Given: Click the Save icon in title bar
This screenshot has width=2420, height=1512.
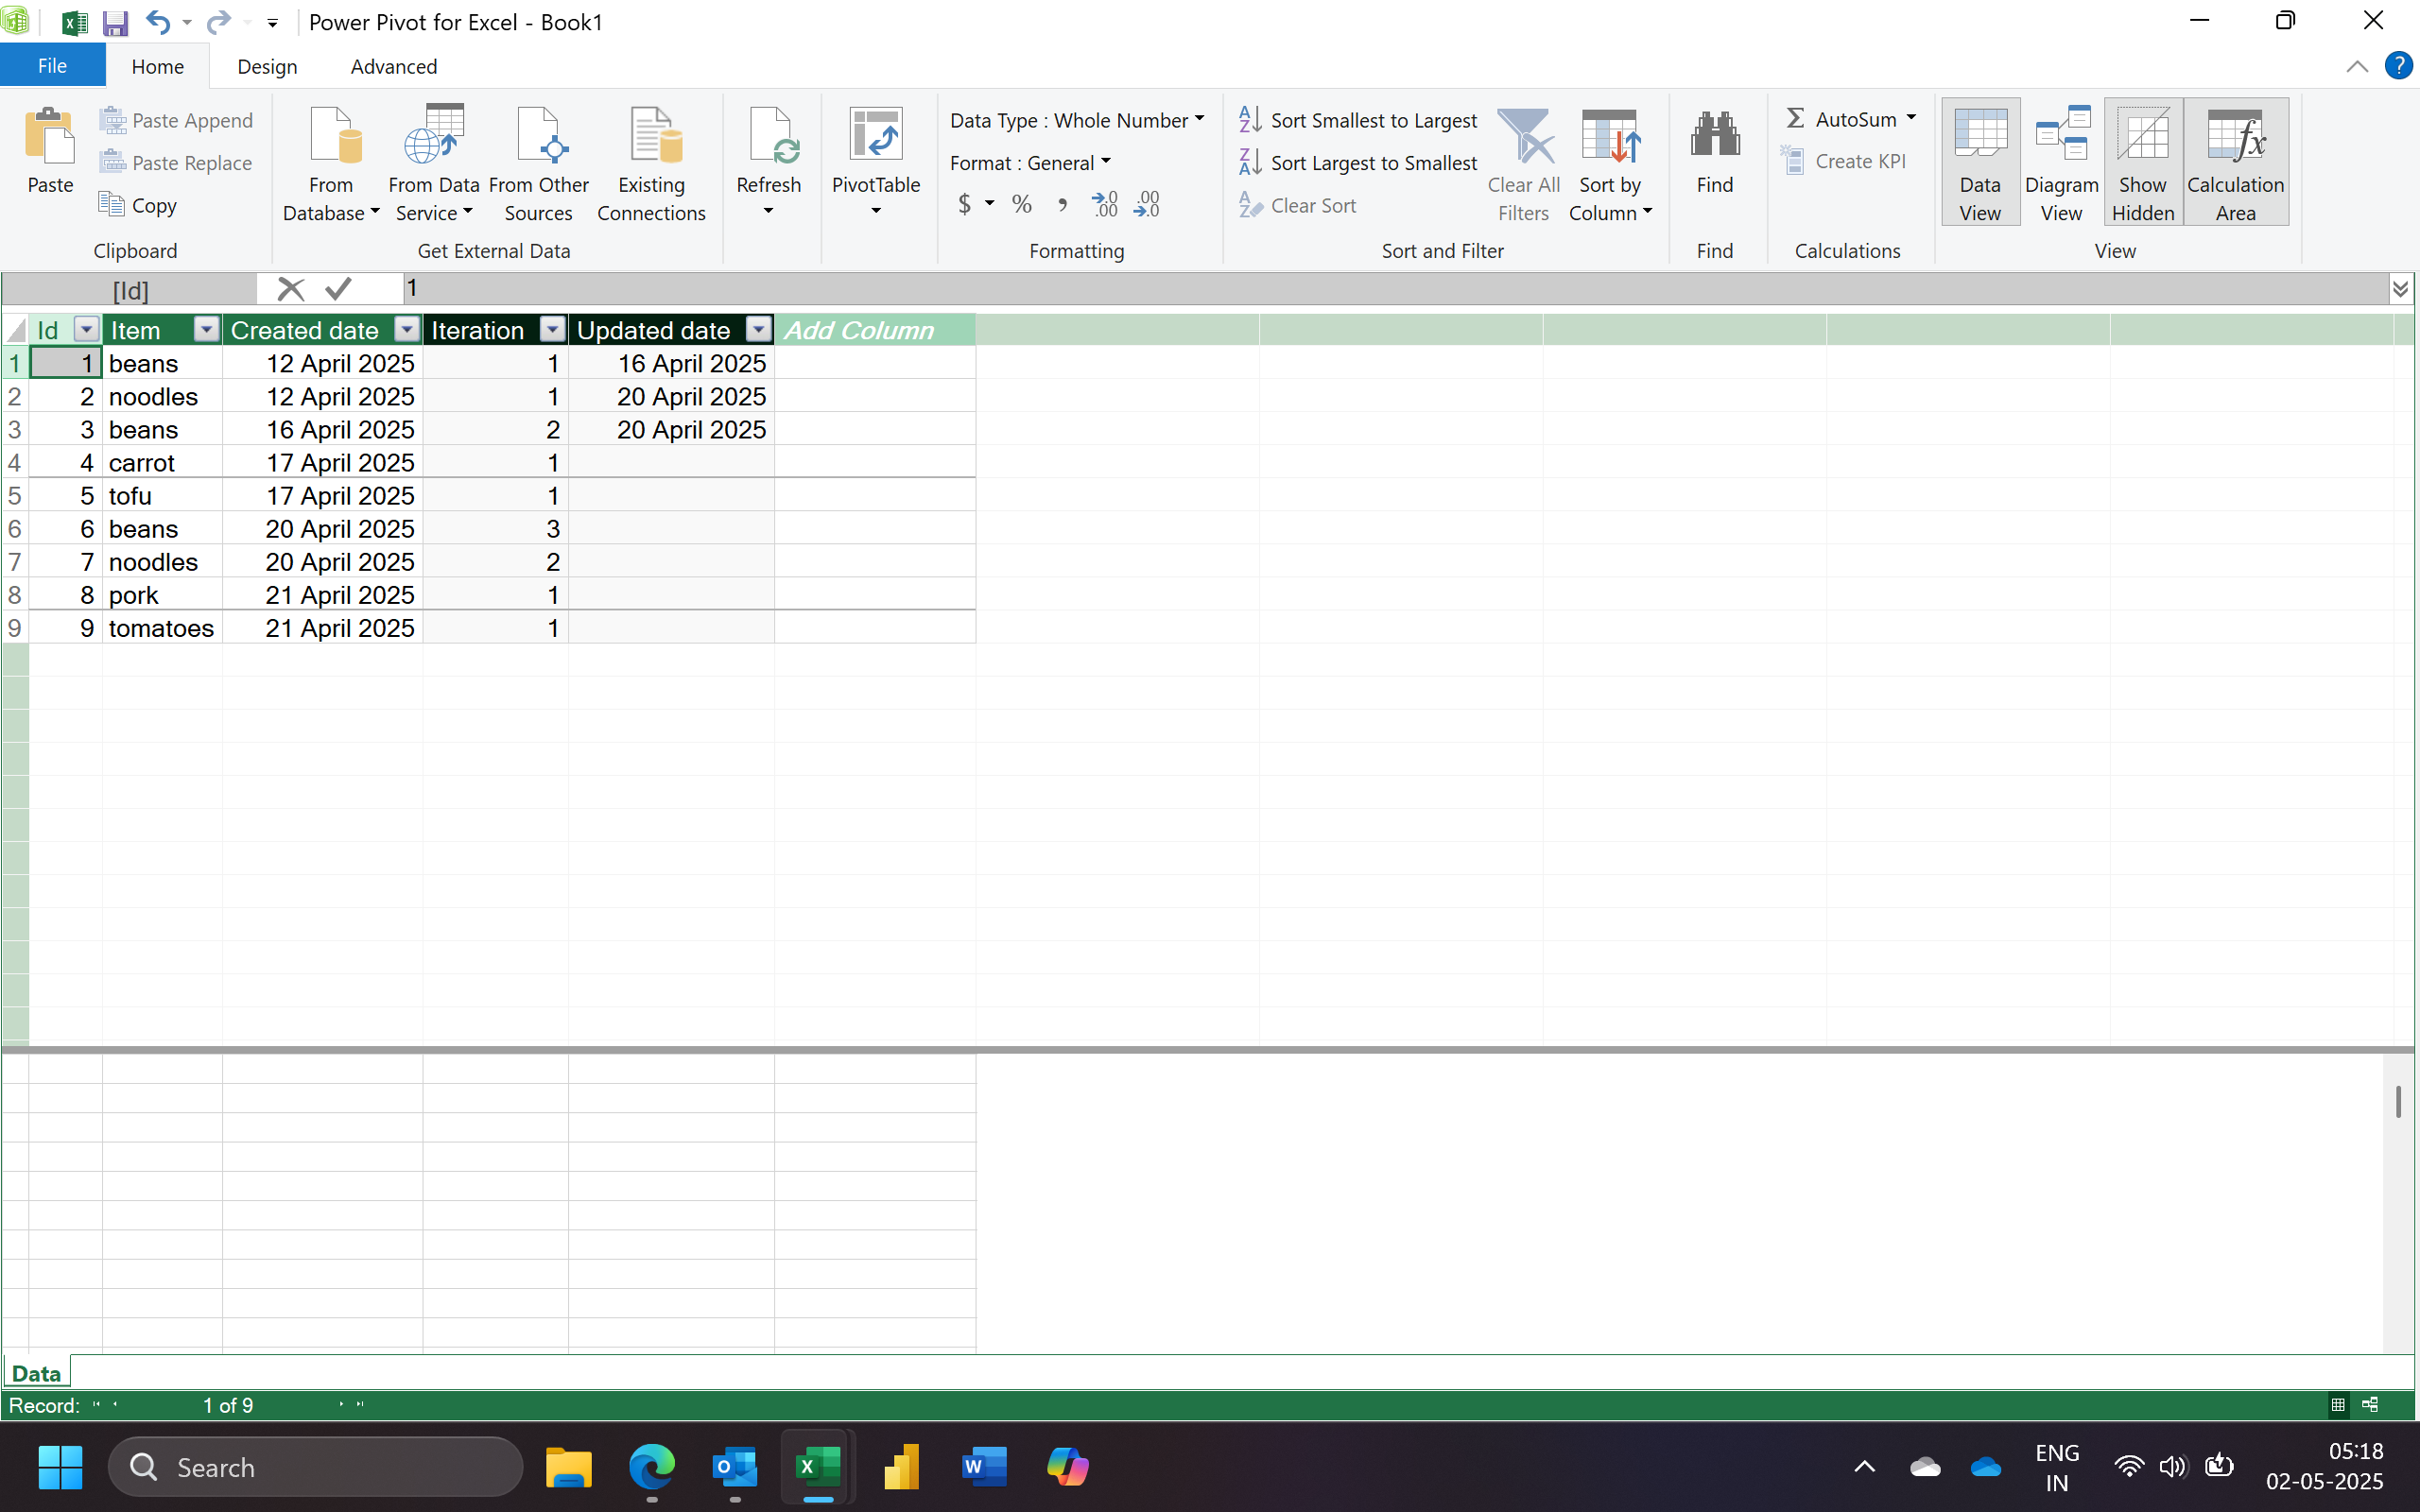Looking at the screenshot, I should (115, 22).
